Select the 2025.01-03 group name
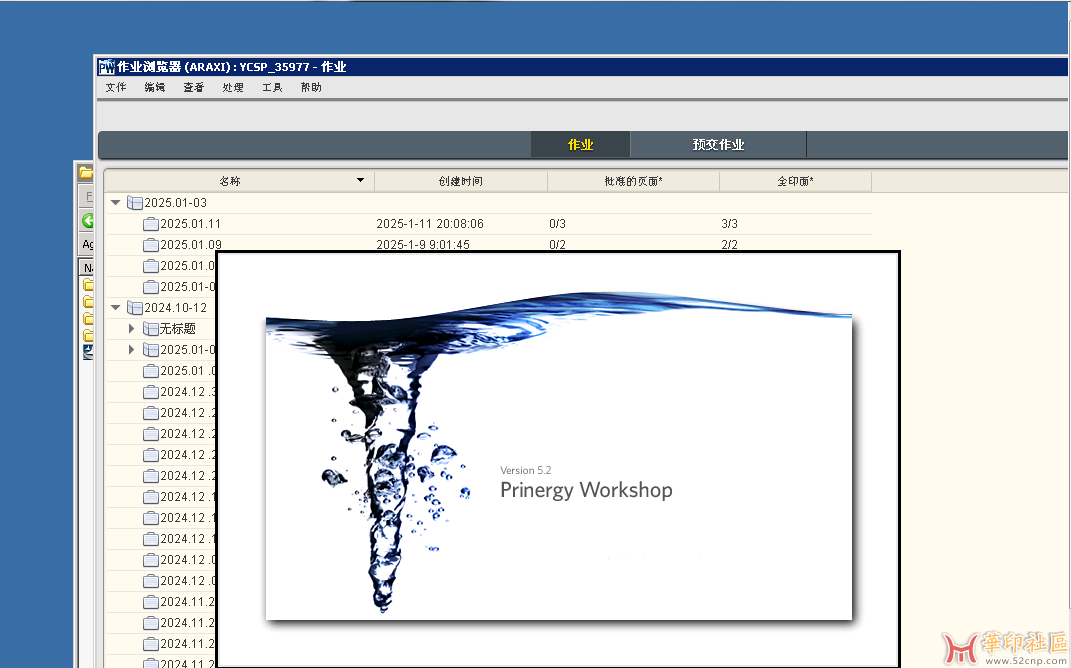This screenshot has width=1071, height=668. pos(176,203)
